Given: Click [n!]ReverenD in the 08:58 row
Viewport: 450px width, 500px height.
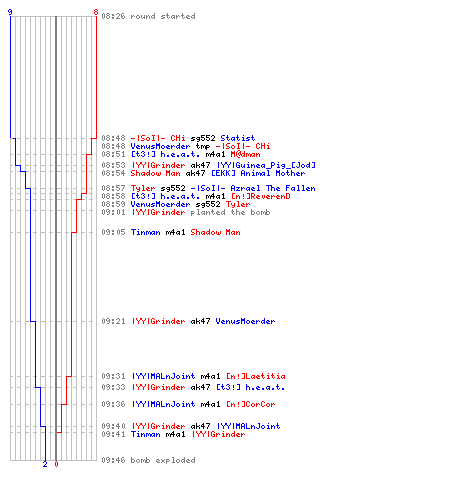Looking at the screenshot, I should pos(260,196).
